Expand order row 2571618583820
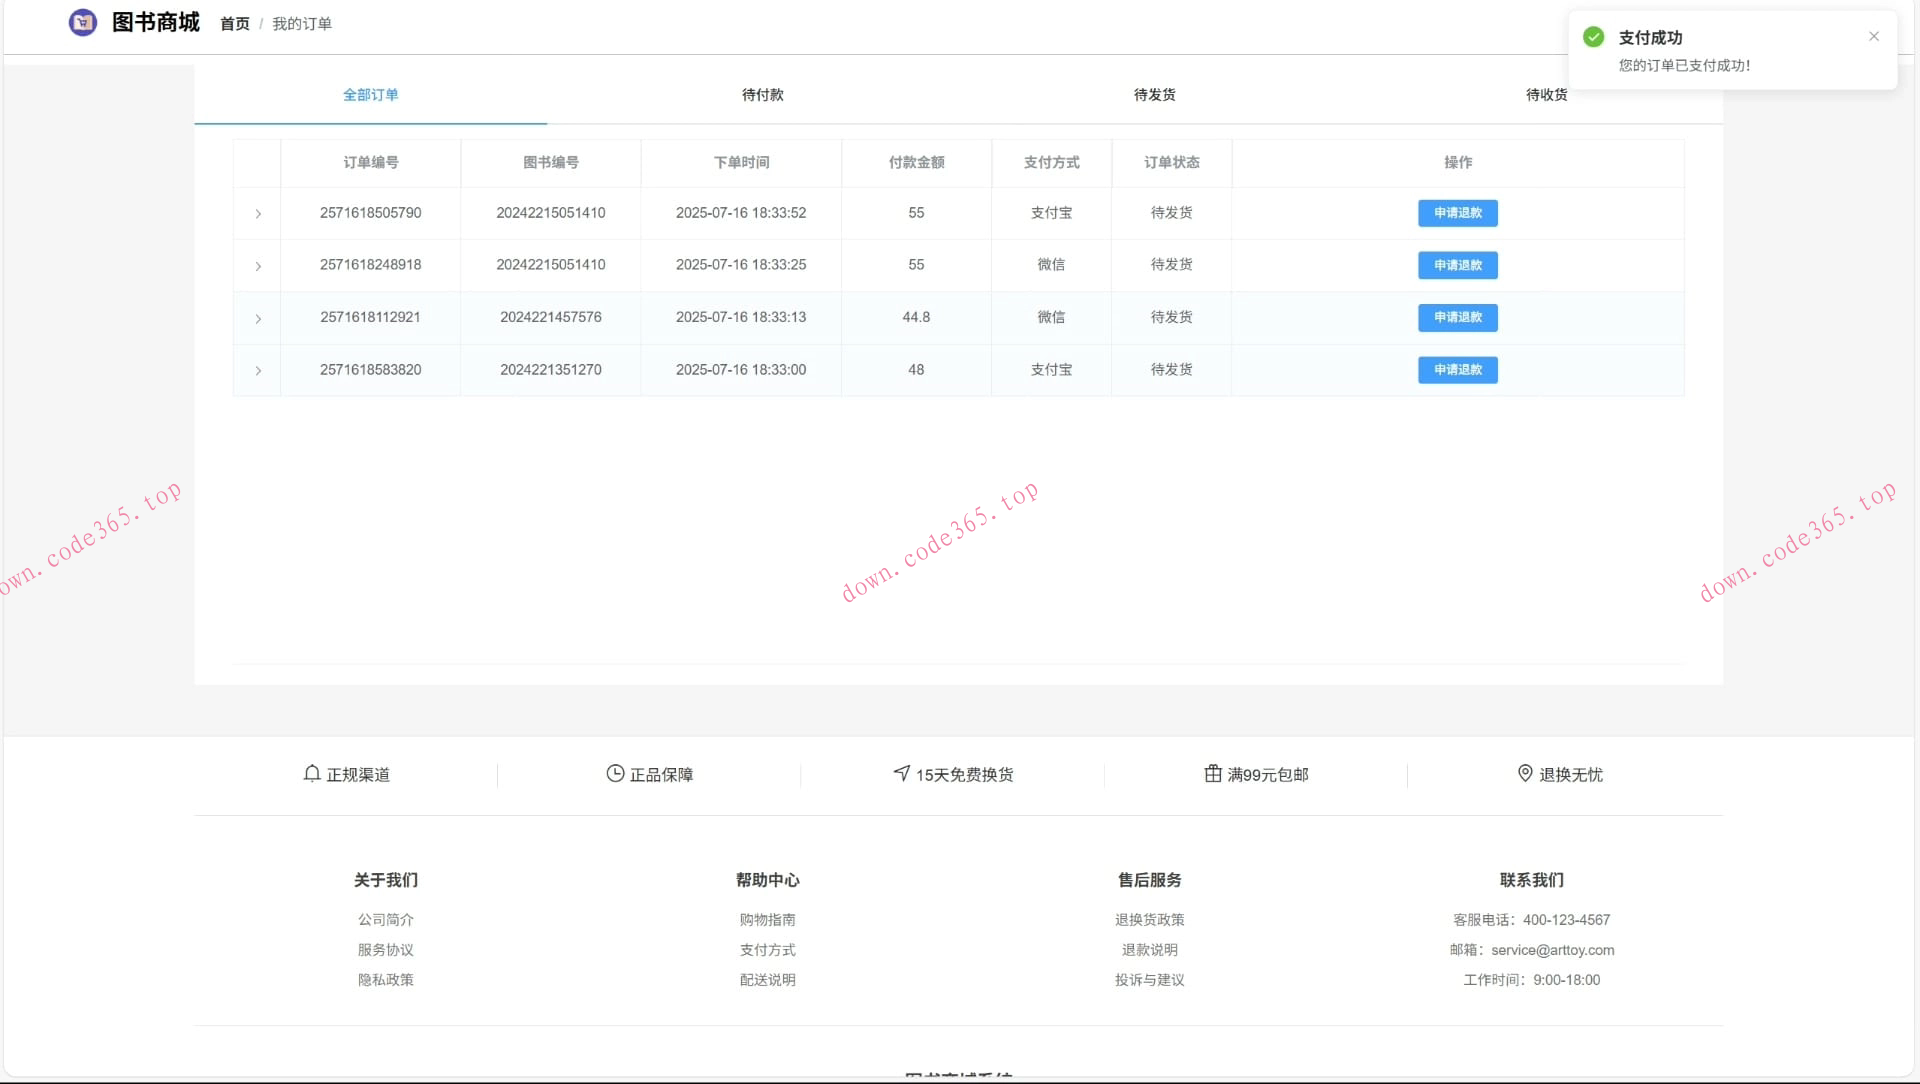The height and width of the screenshot is (1084, 1920). pyautogui.click(x=258, y=371)
